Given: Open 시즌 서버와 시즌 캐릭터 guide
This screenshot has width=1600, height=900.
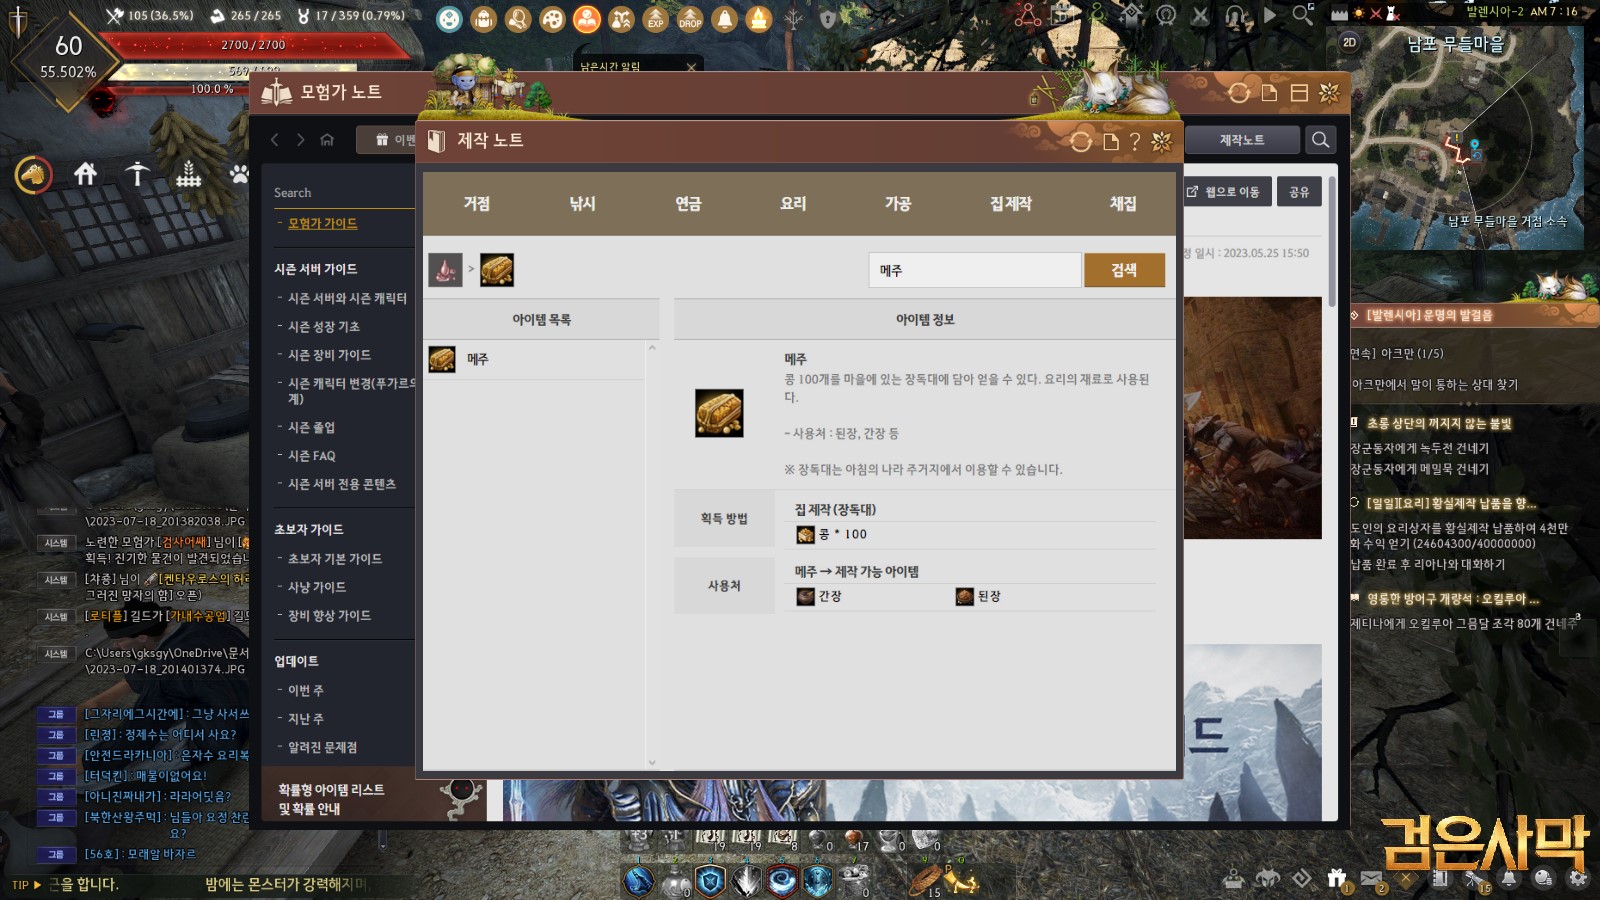Looking at the screenshot, I should click(347, 298).
